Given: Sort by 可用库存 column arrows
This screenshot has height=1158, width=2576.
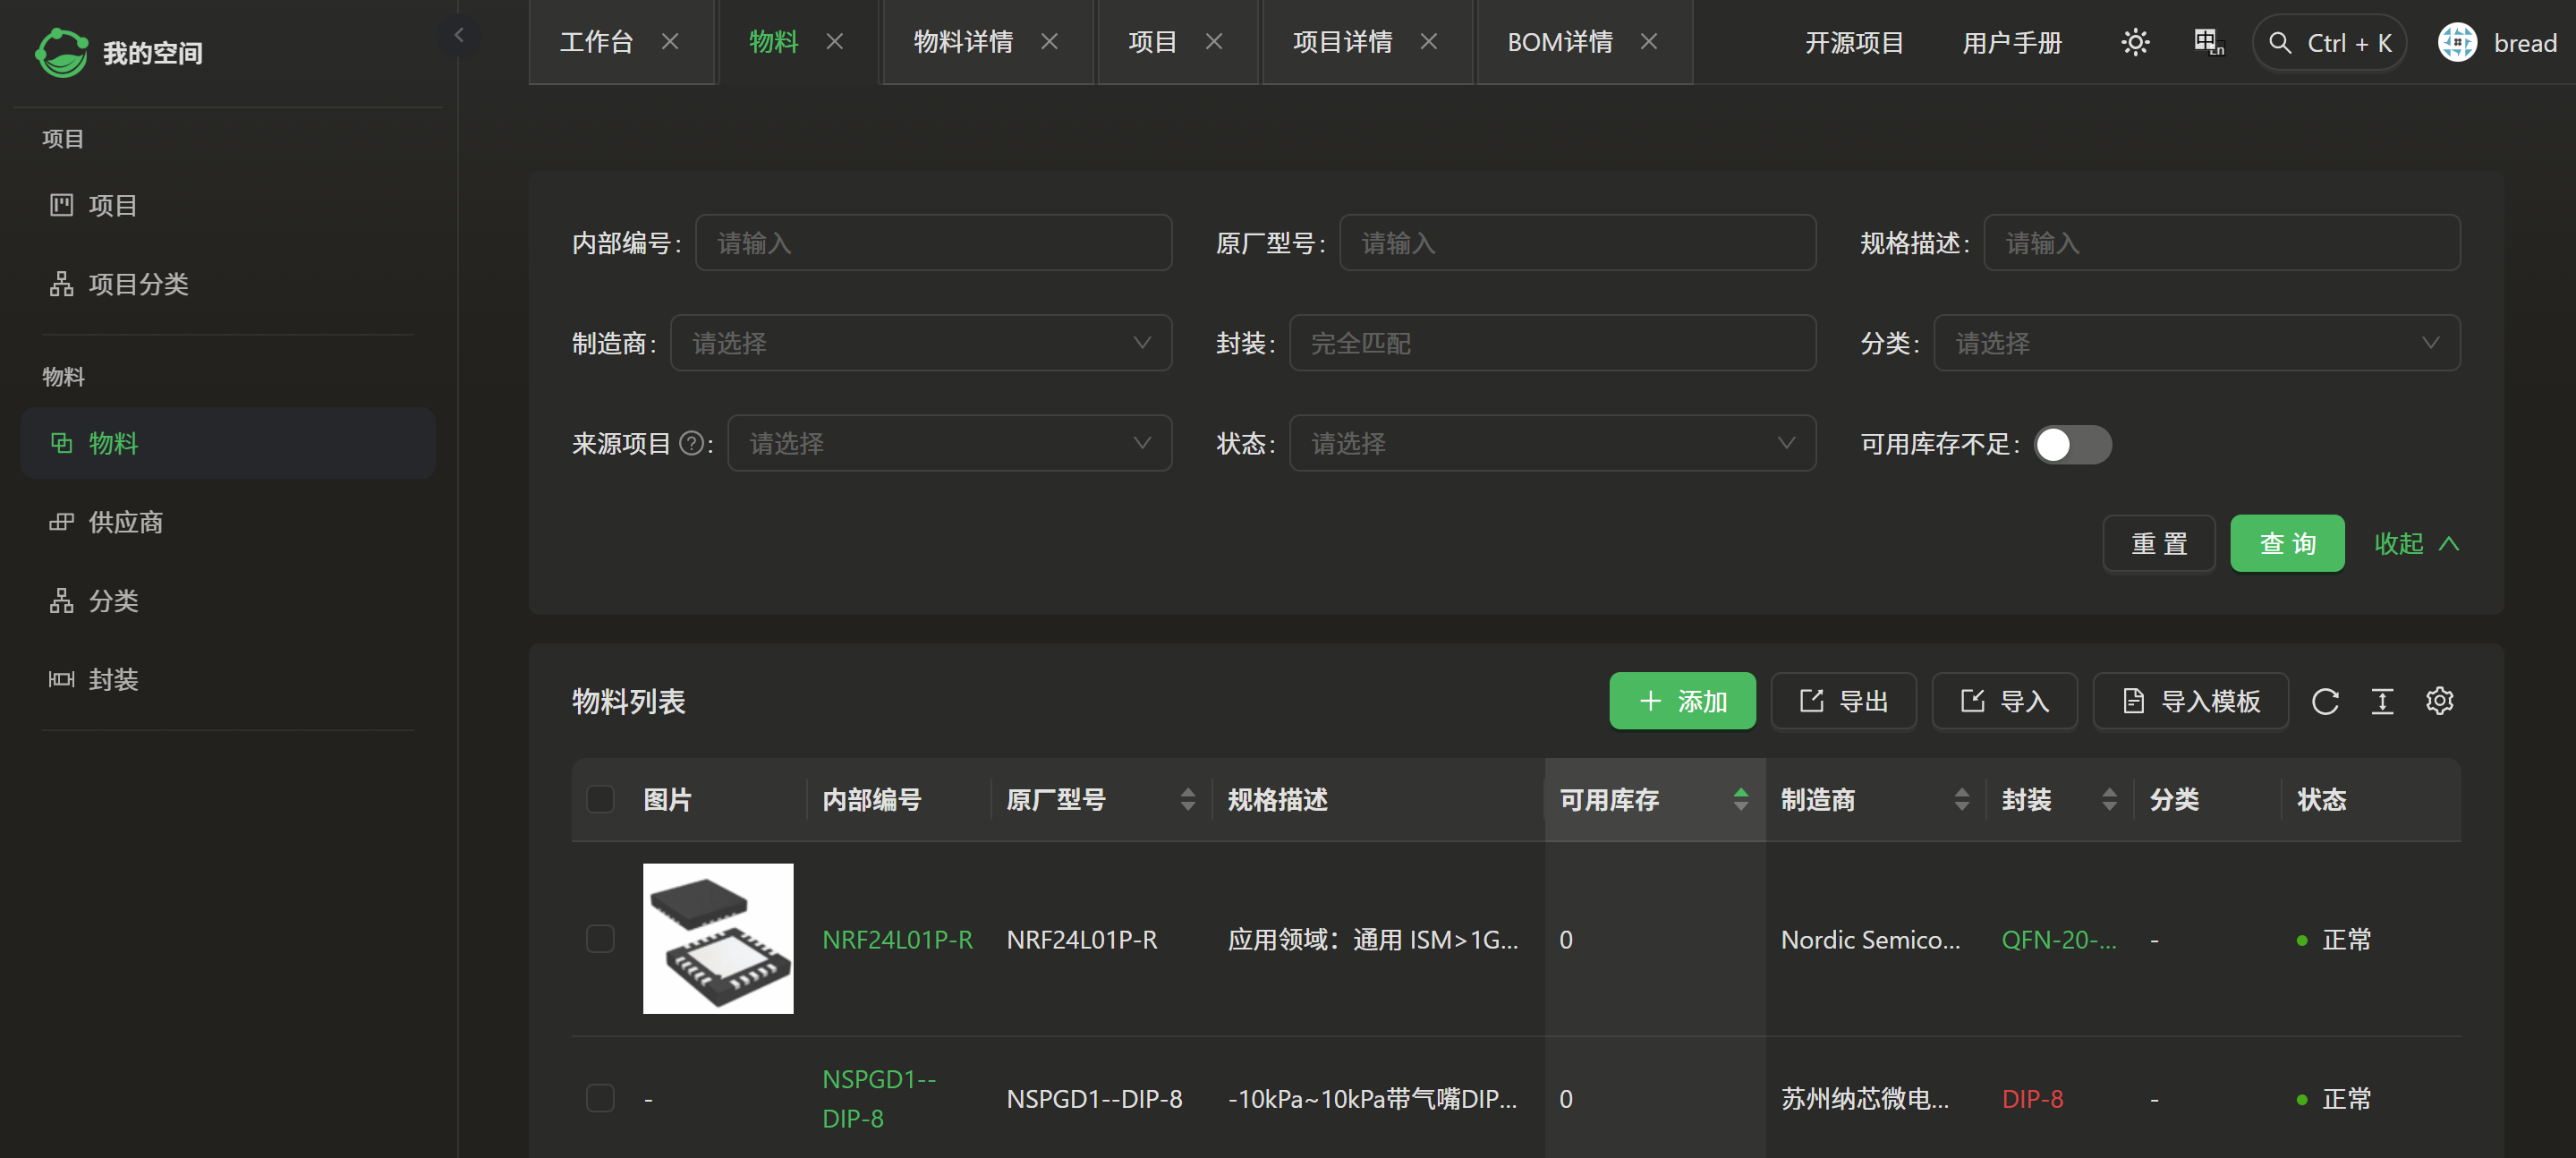Looking at the screenshot, I should click(x=1740, y=799).
